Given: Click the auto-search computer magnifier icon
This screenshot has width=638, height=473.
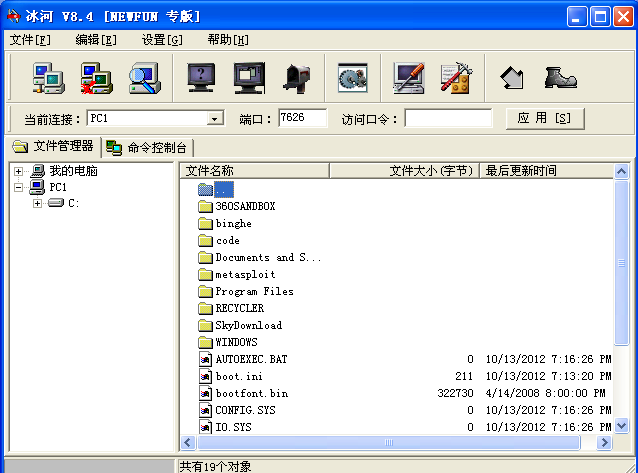Looking at the screenshot, I should 145,78.
